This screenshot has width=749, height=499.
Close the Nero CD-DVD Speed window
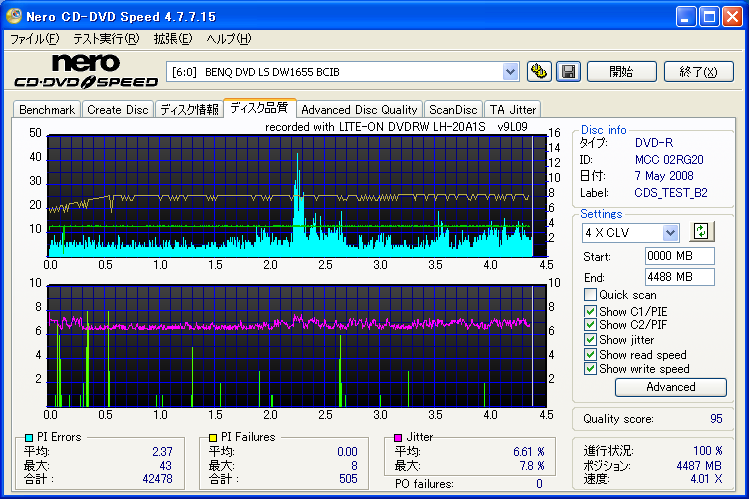click(x=732, y=17)
